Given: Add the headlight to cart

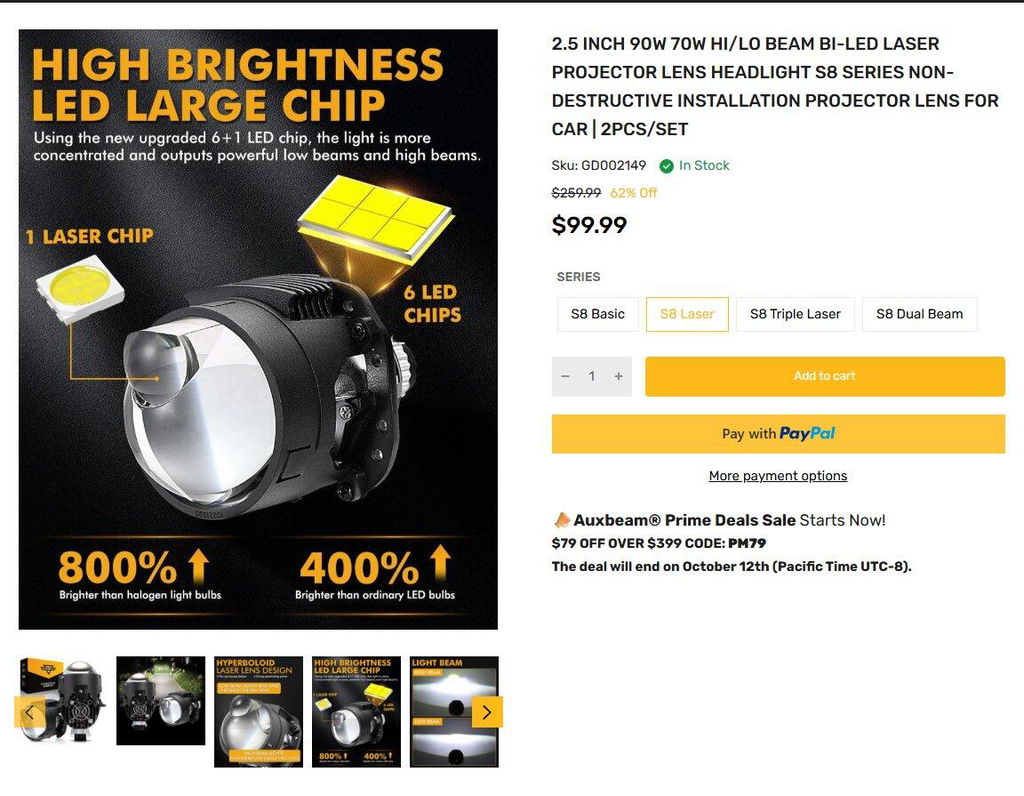Looking at the screenshot, I should tap(825, 376).
